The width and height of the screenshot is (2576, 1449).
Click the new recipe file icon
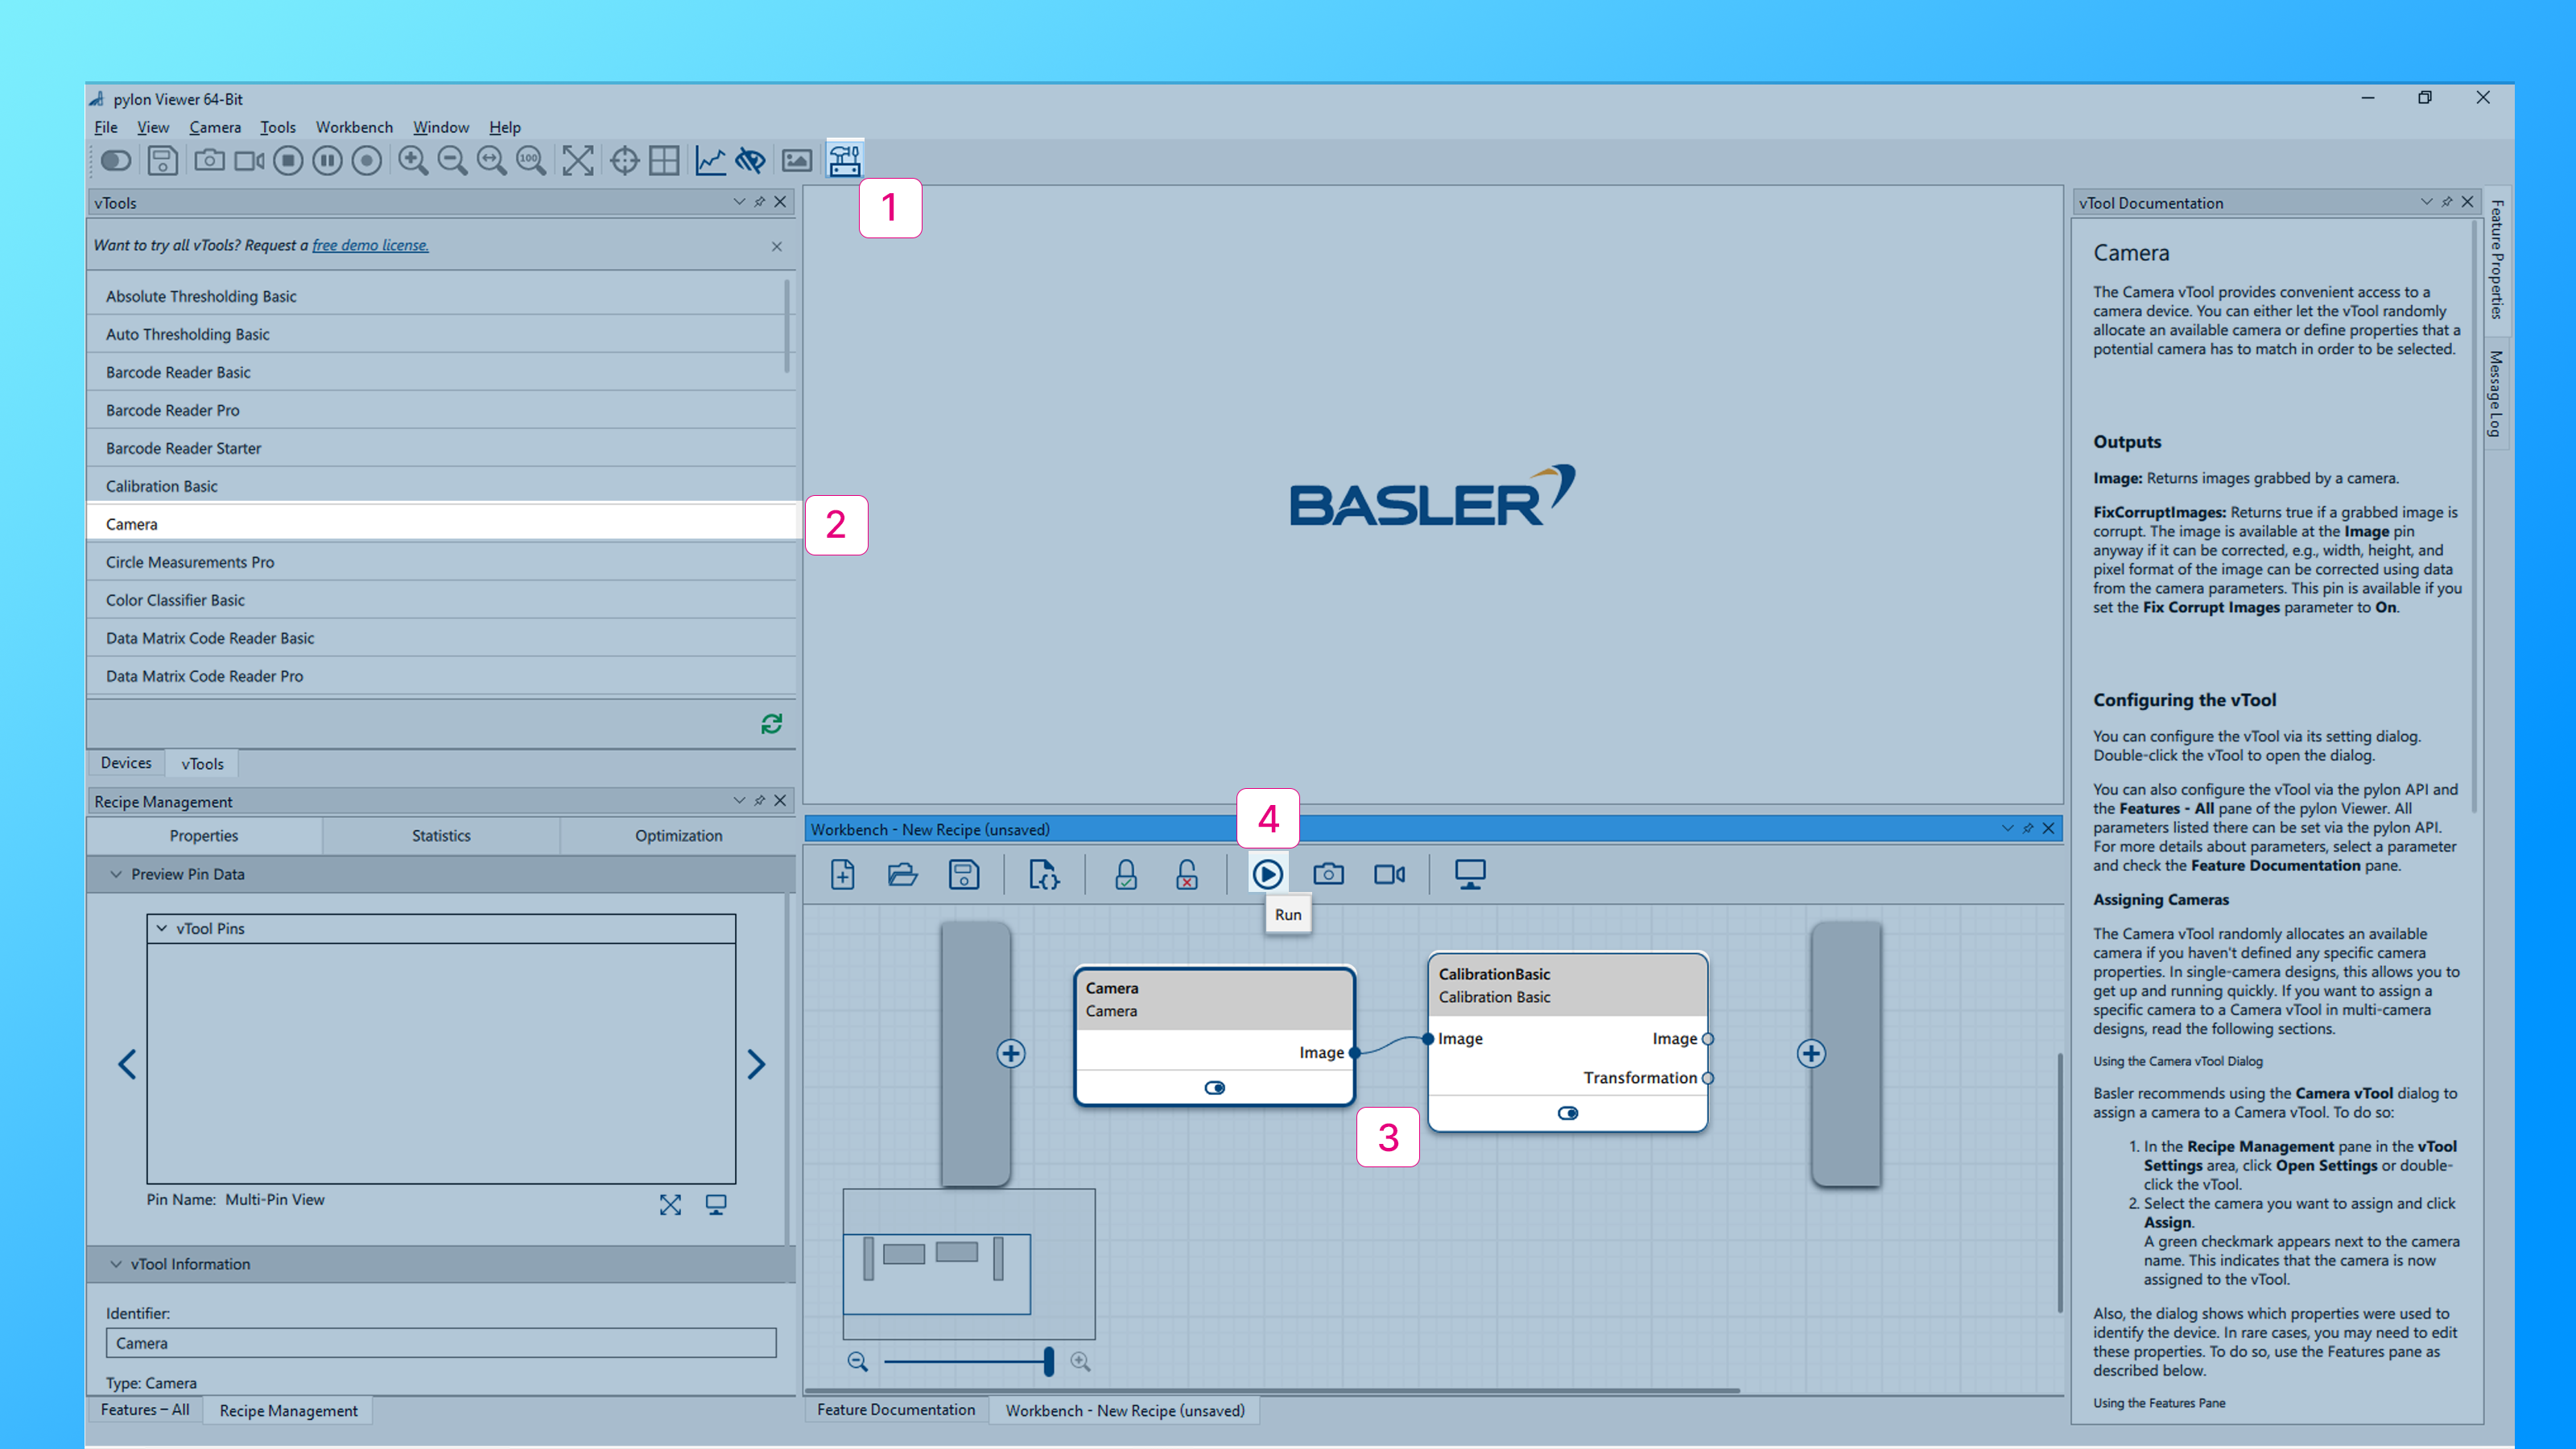pos(842,874)
